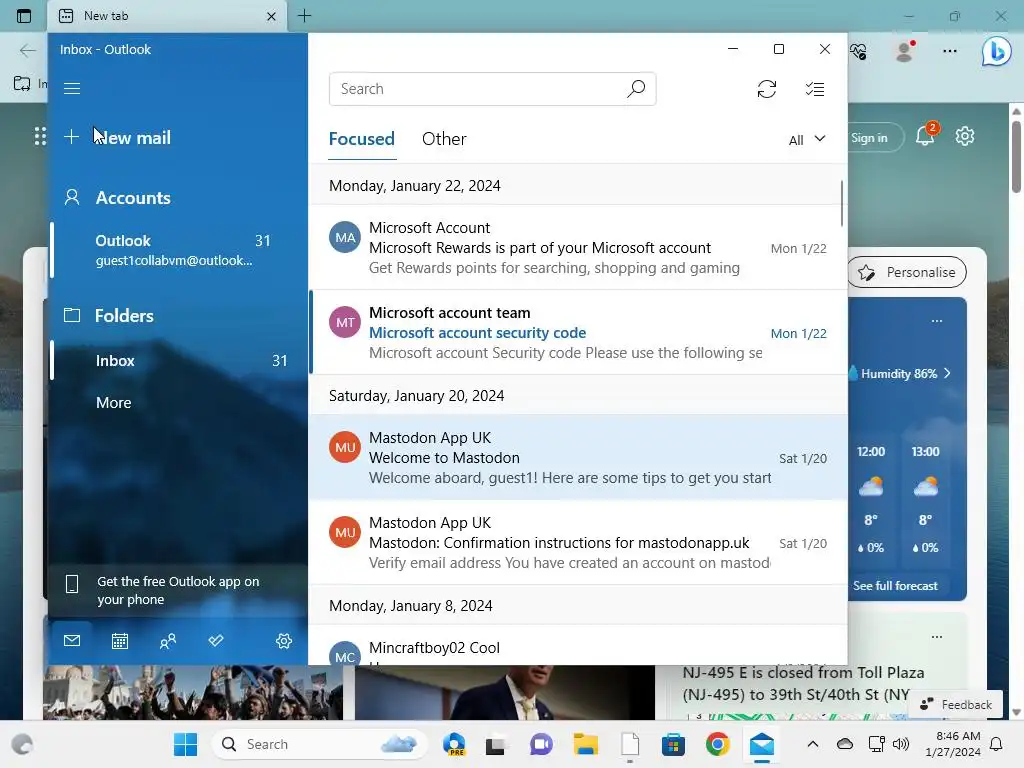Screen dimensions: 1024x768
Task: Open People contacts icon
Action: coord(168,641)
